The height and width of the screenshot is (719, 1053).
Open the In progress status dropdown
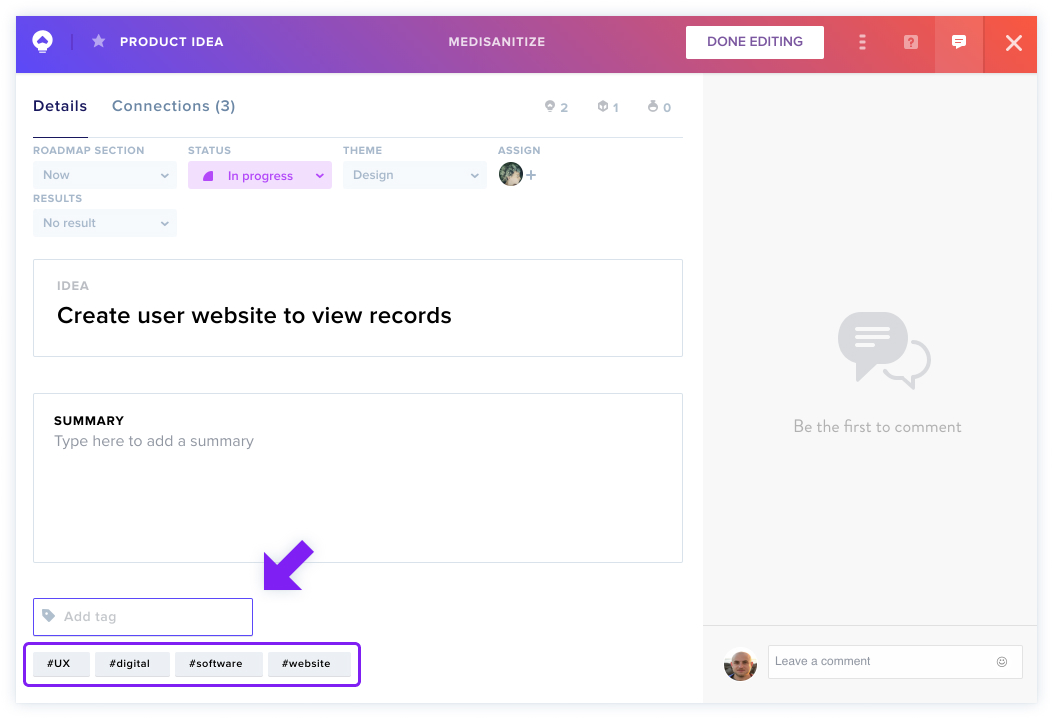tap(260, 175)
